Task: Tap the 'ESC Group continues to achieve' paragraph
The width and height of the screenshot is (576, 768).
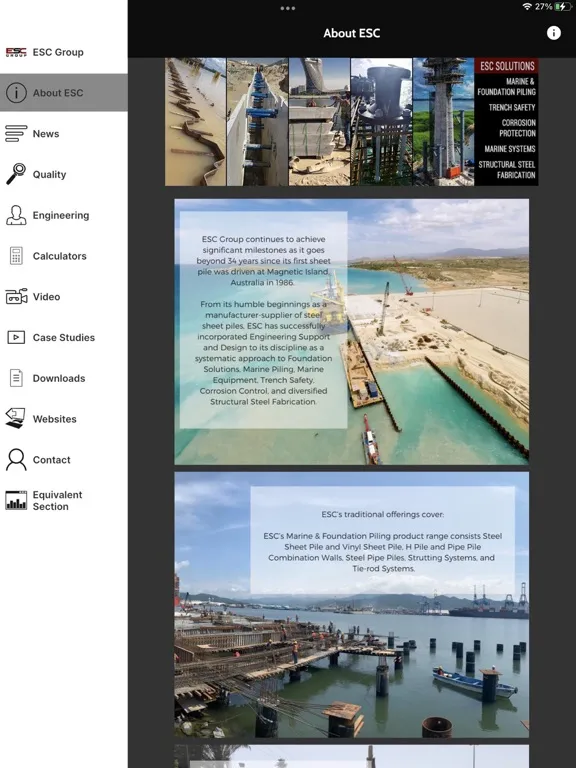Action: click(264, 261)
